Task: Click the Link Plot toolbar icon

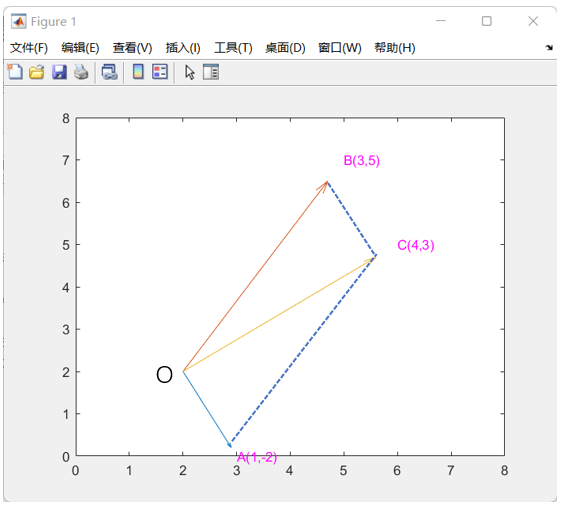Action: (x=109, y=72)
